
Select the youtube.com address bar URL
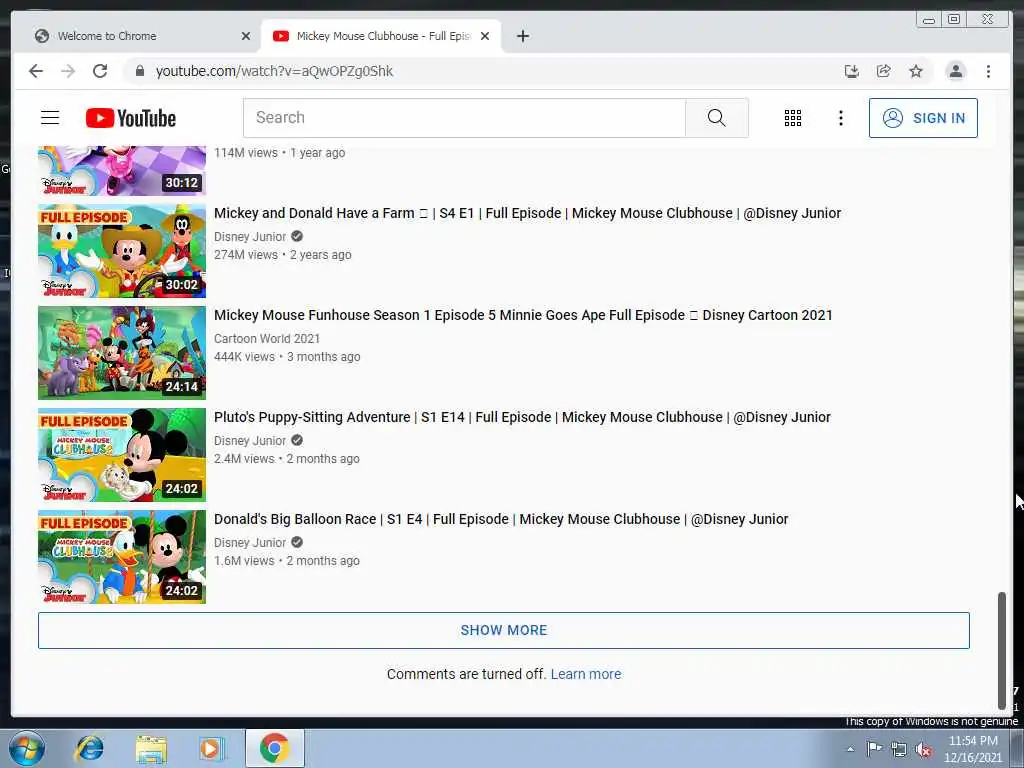pyautogui.click(x=274, y=71)
